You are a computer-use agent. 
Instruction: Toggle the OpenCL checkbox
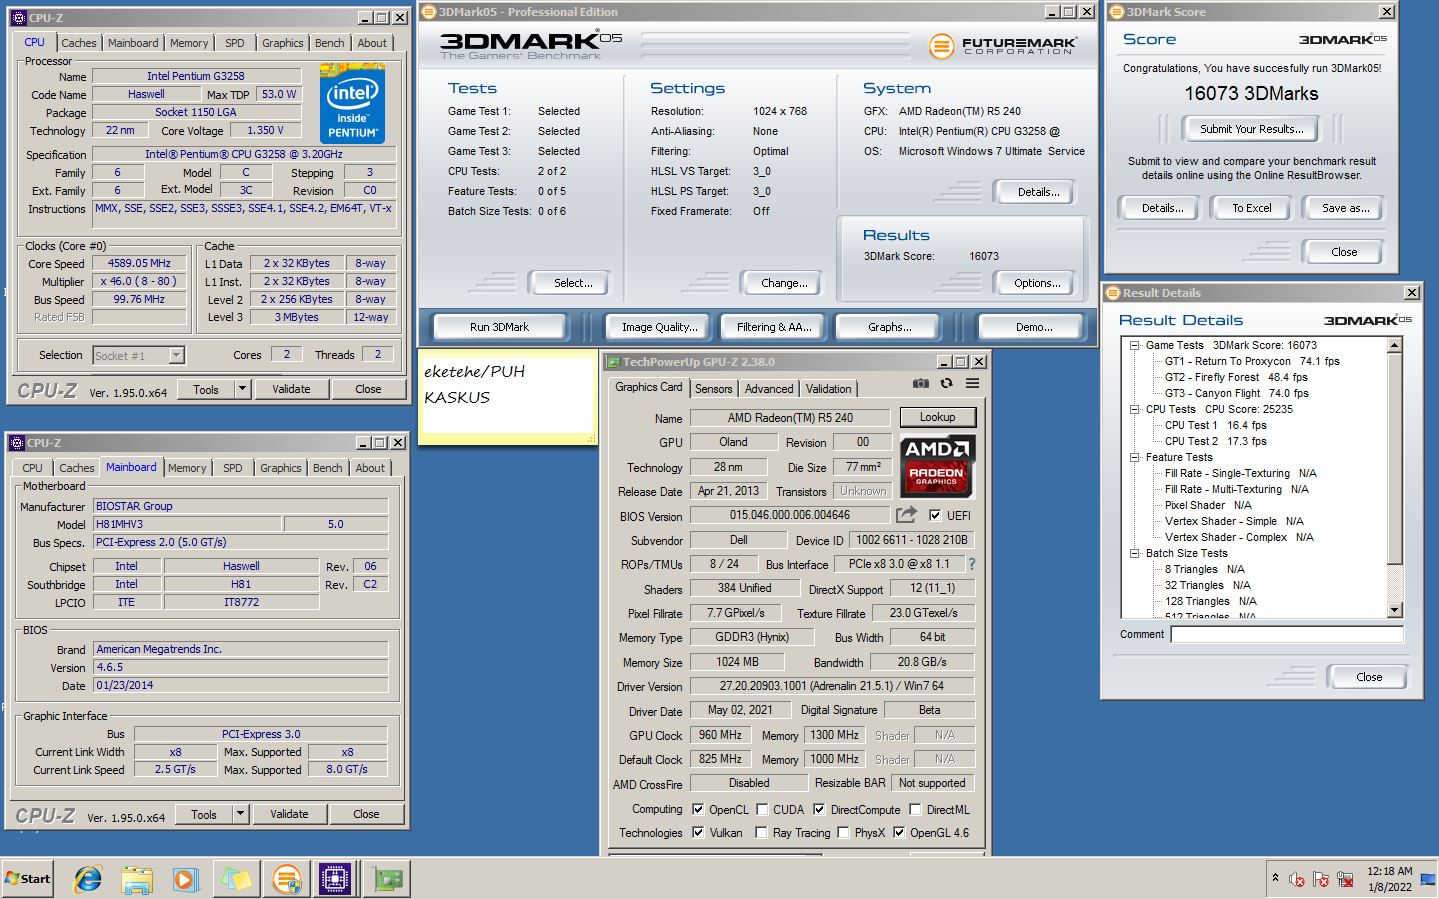pyautogui.click(x=698, y=809)
